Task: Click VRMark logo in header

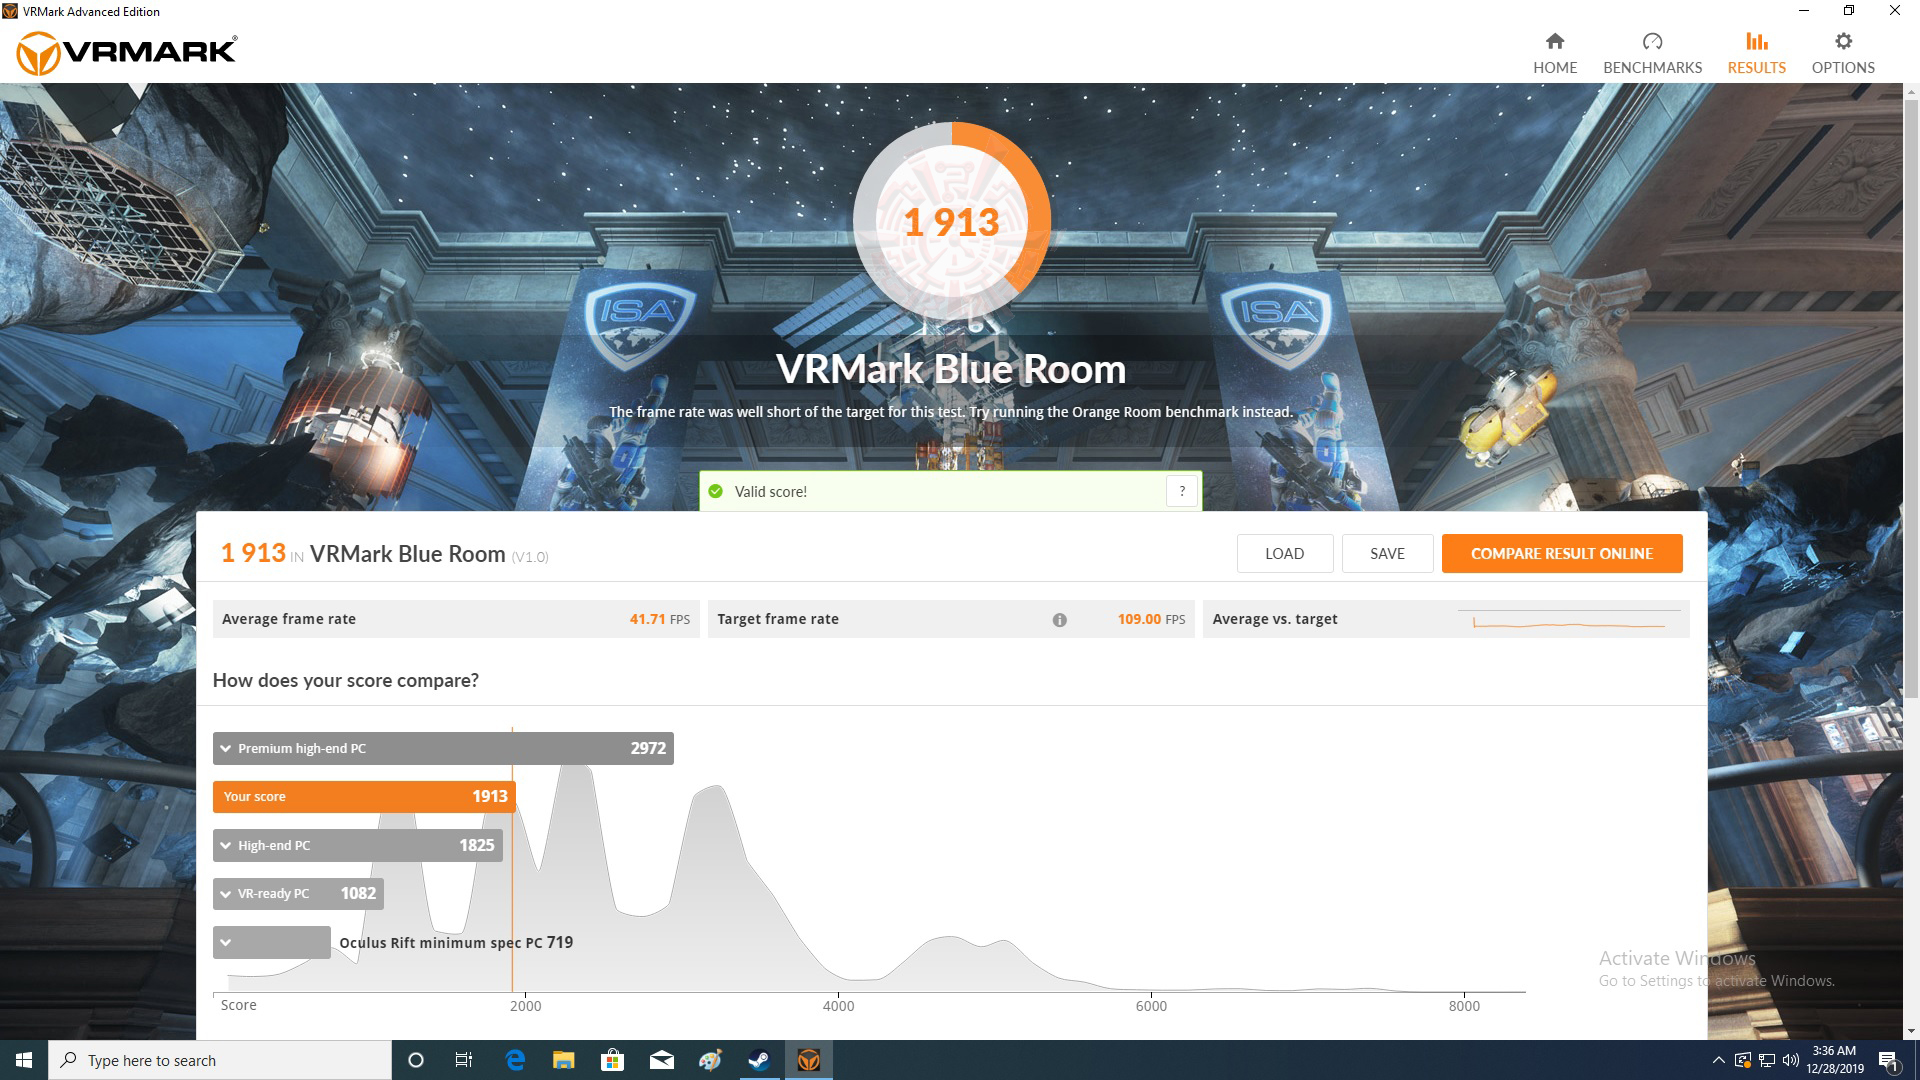Action: click(x=127, y=52)
